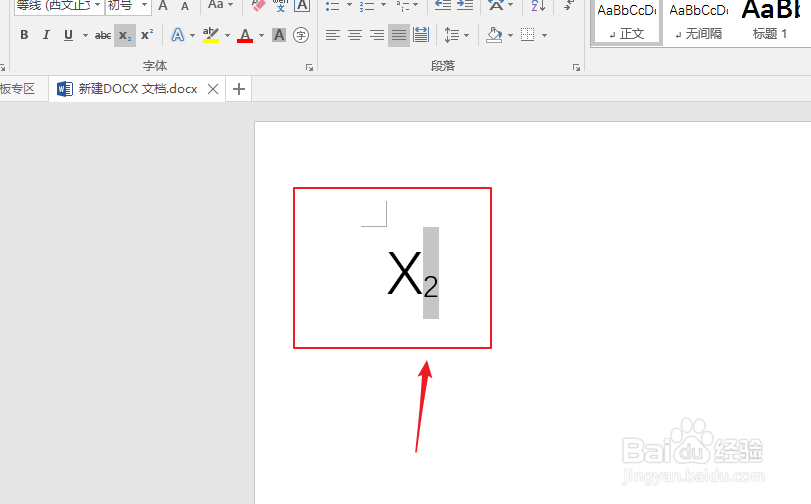Open the font size 初号 dropdown
This screenshot has height=504, width=811.
[x=128, y=6]
